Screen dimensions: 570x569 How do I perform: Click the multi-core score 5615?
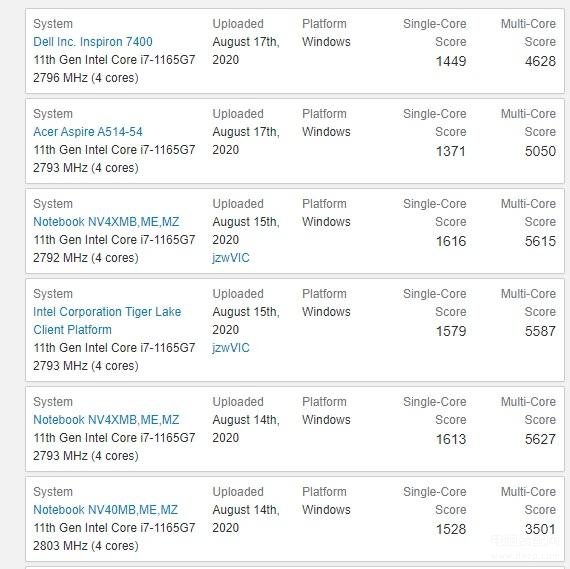(x=540, y=241)
